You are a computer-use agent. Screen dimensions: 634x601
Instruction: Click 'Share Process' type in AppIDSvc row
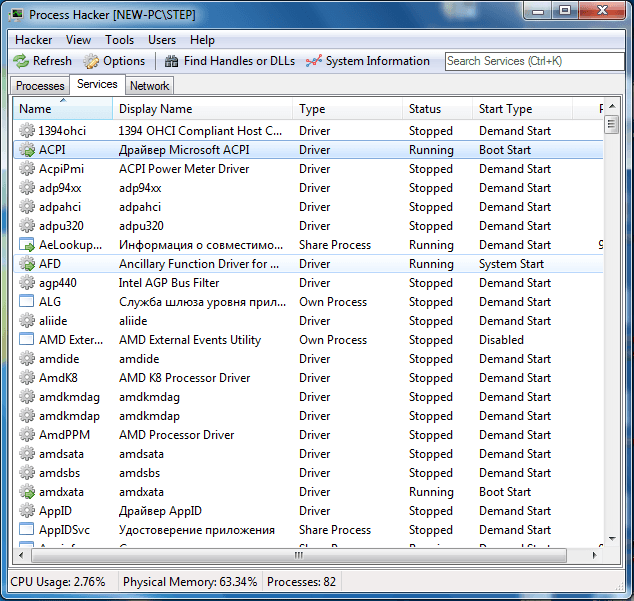[x=335, y=530]
